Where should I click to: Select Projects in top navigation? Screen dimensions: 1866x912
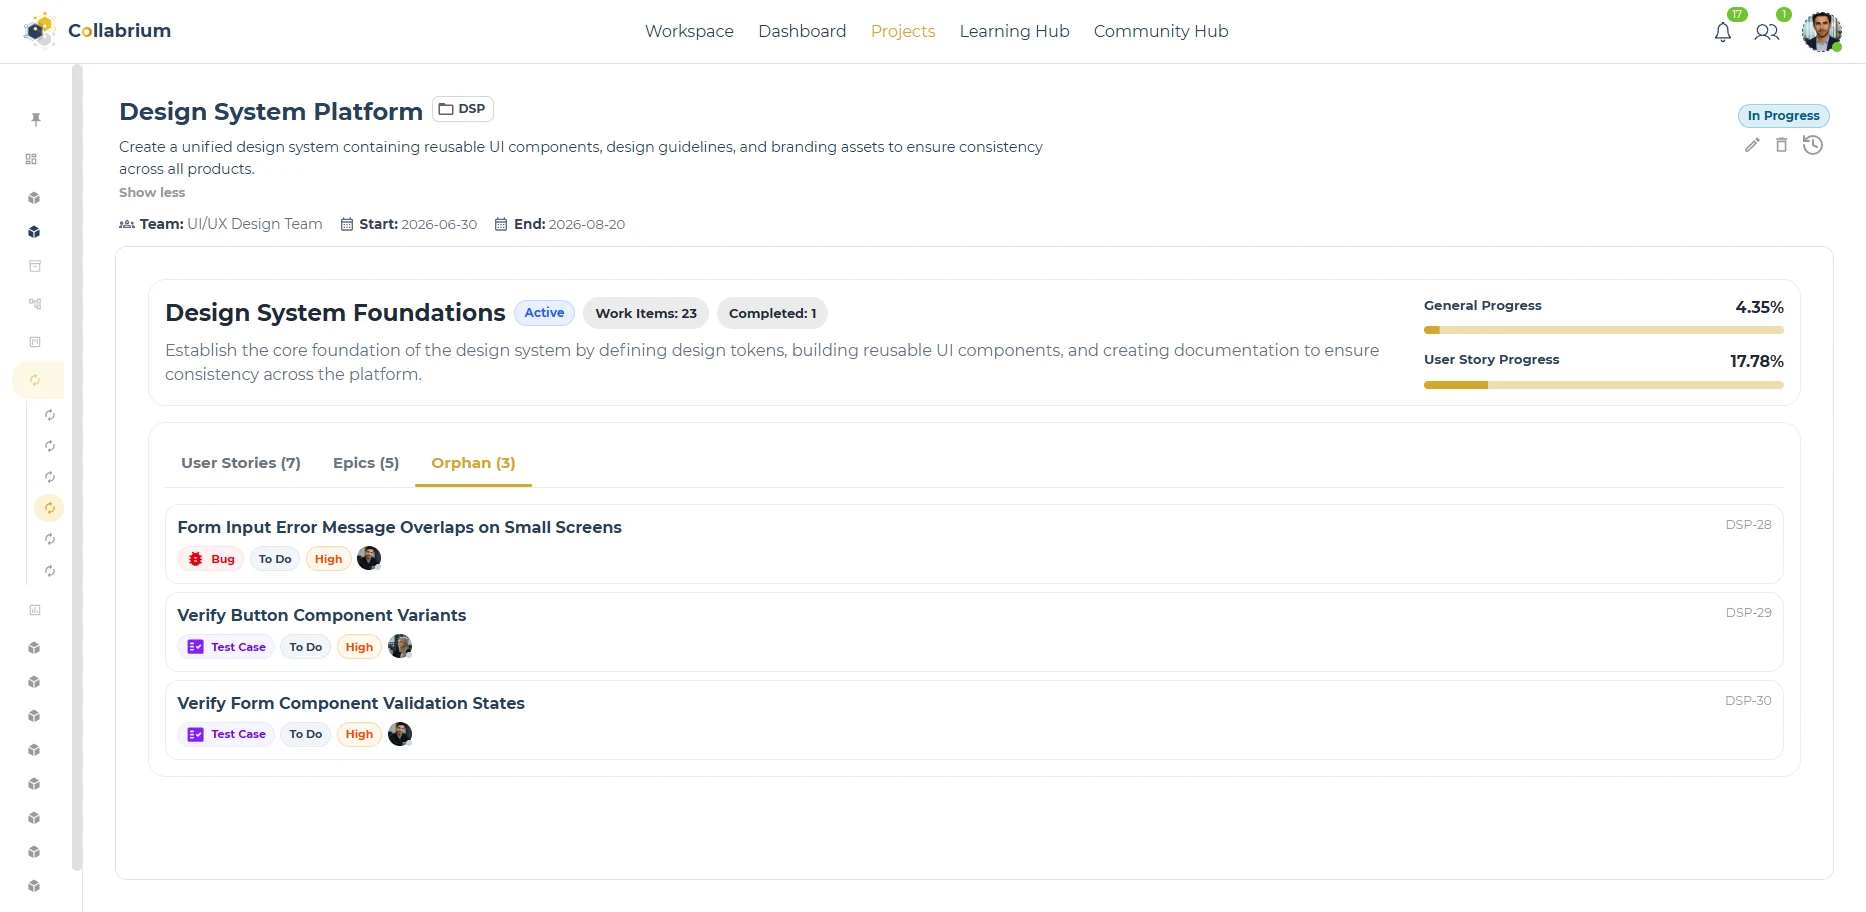903,31
